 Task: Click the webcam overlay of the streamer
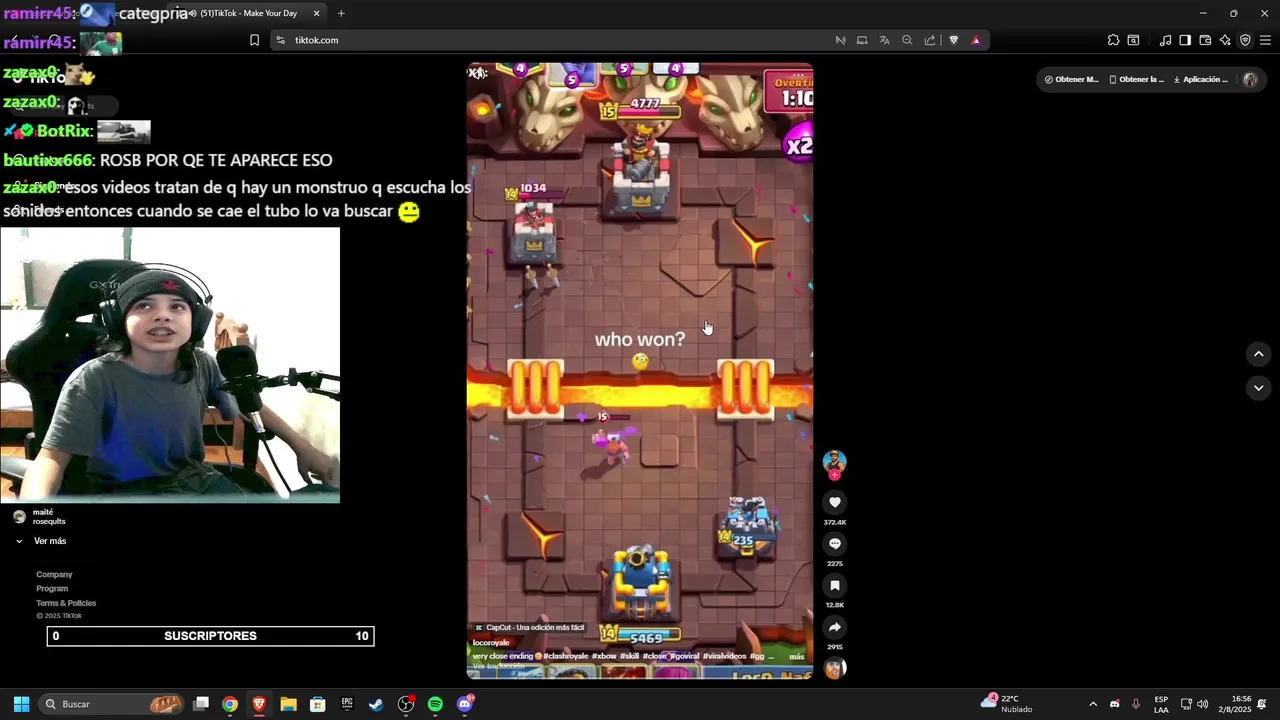pyautogui.click(x=170, y=365)
